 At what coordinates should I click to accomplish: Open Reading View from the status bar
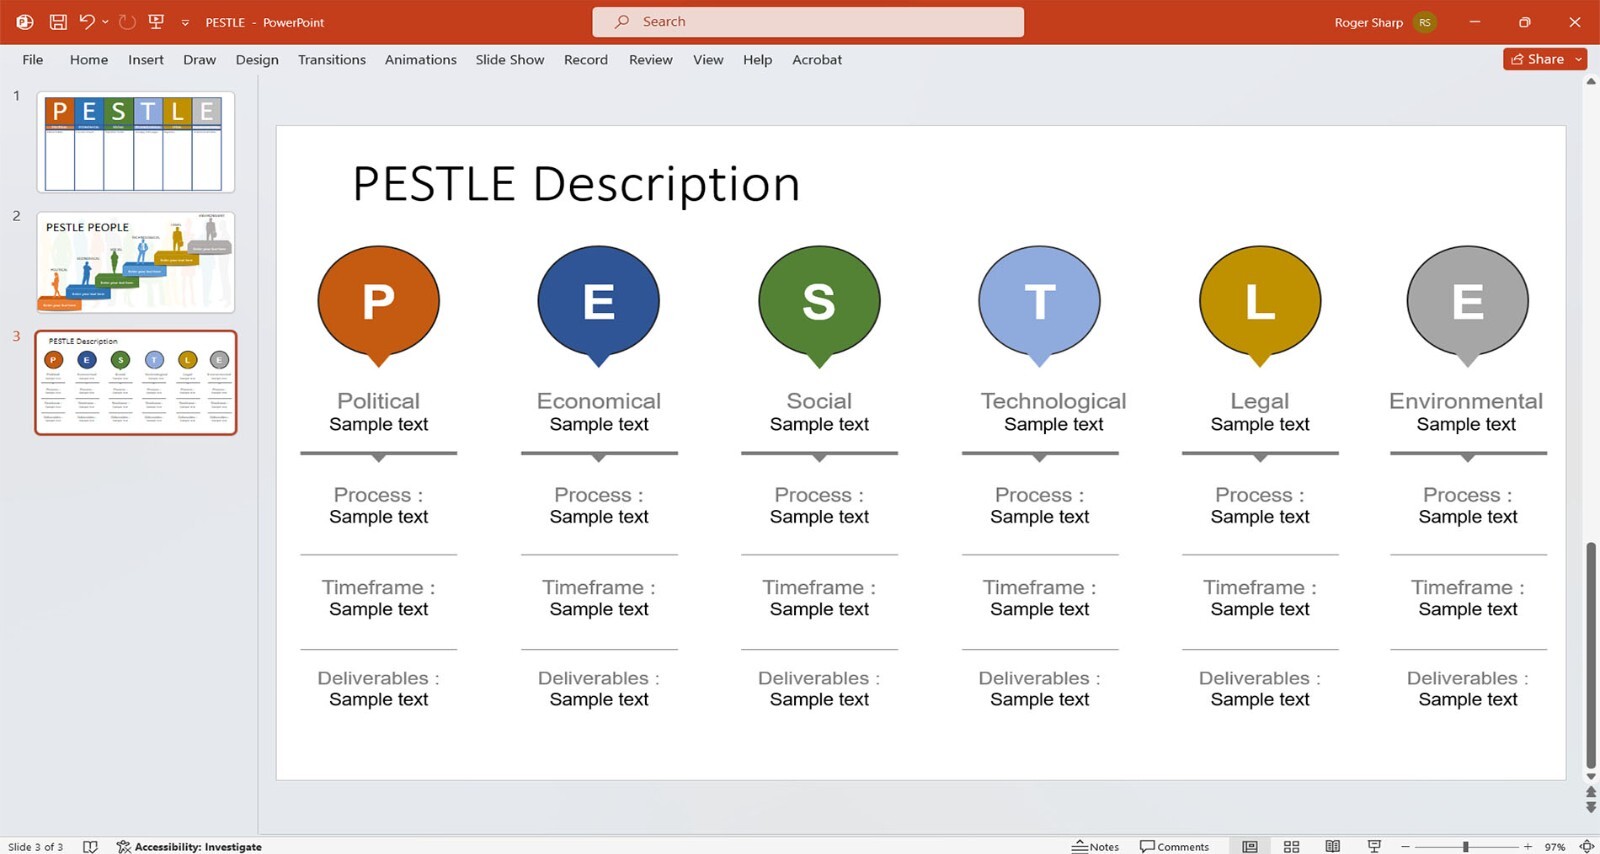1332,846
